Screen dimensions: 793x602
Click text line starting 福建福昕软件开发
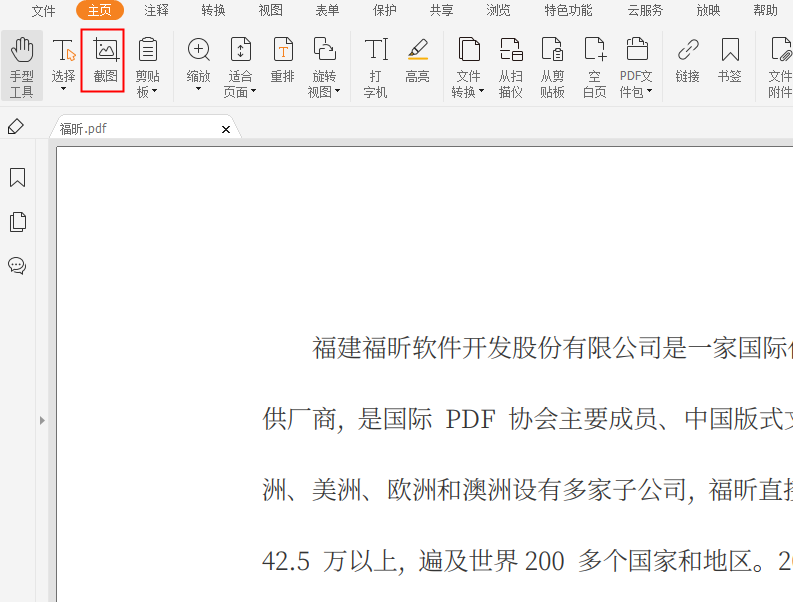(x=552, y=348)
